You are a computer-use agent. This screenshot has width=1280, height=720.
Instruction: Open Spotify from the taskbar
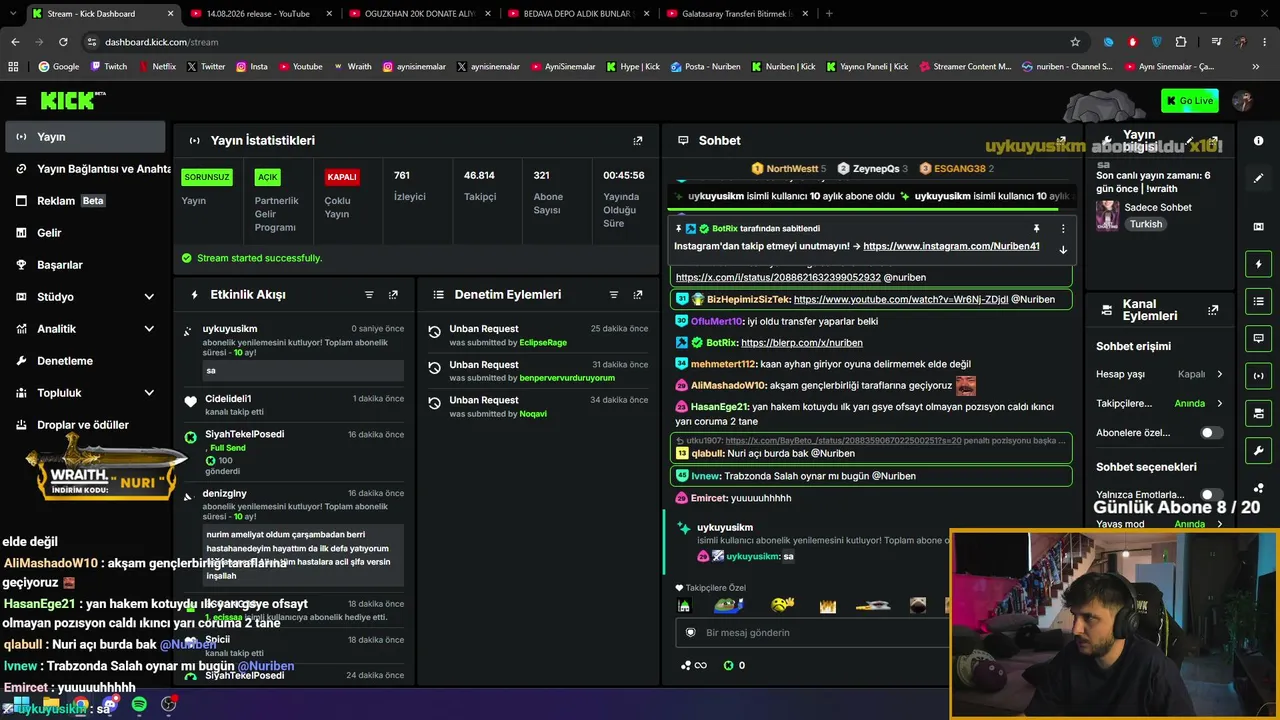(139, 705)
